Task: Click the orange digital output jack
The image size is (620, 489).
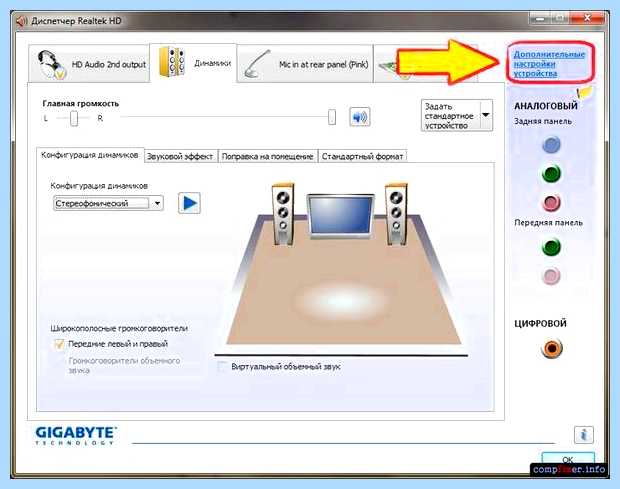Action: click(x=551, y=348)
